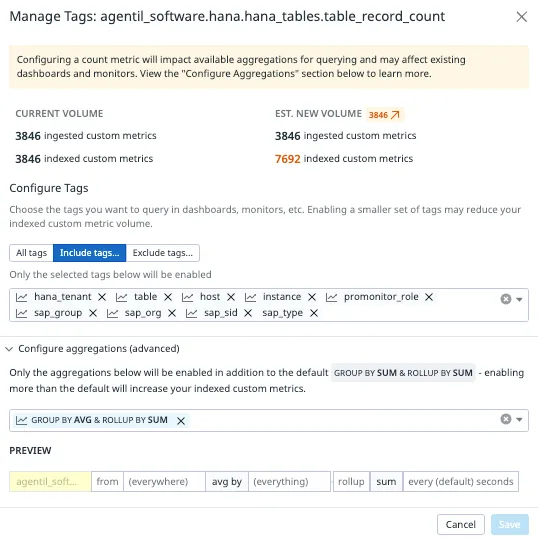
Task: Clear all aggregations with circle-x icon
Action: click(506, 419)
